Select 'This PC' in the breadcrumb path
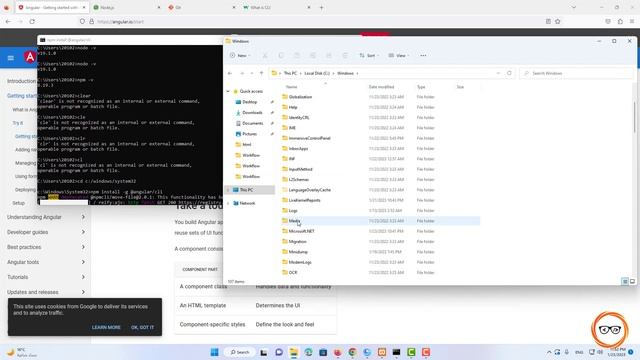The width and height of the screenshot is (640, 360). point(290,73)
